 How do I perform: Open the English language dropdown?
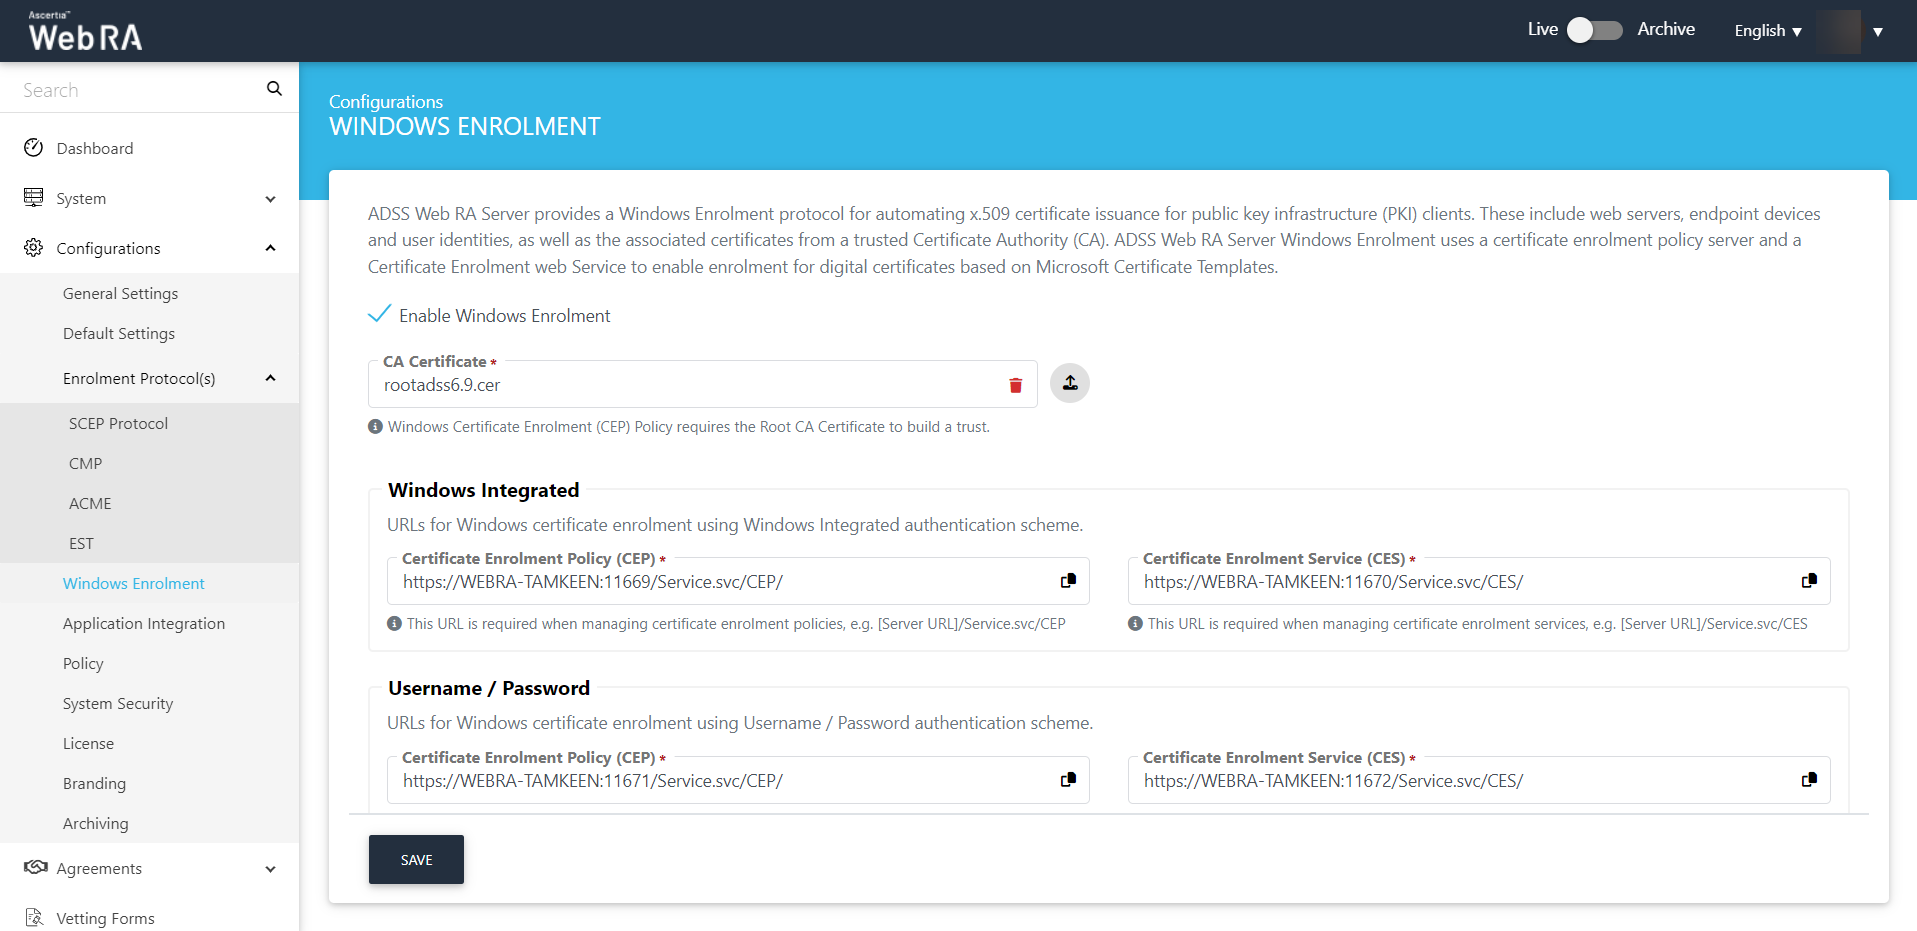tap(1768, 31)
